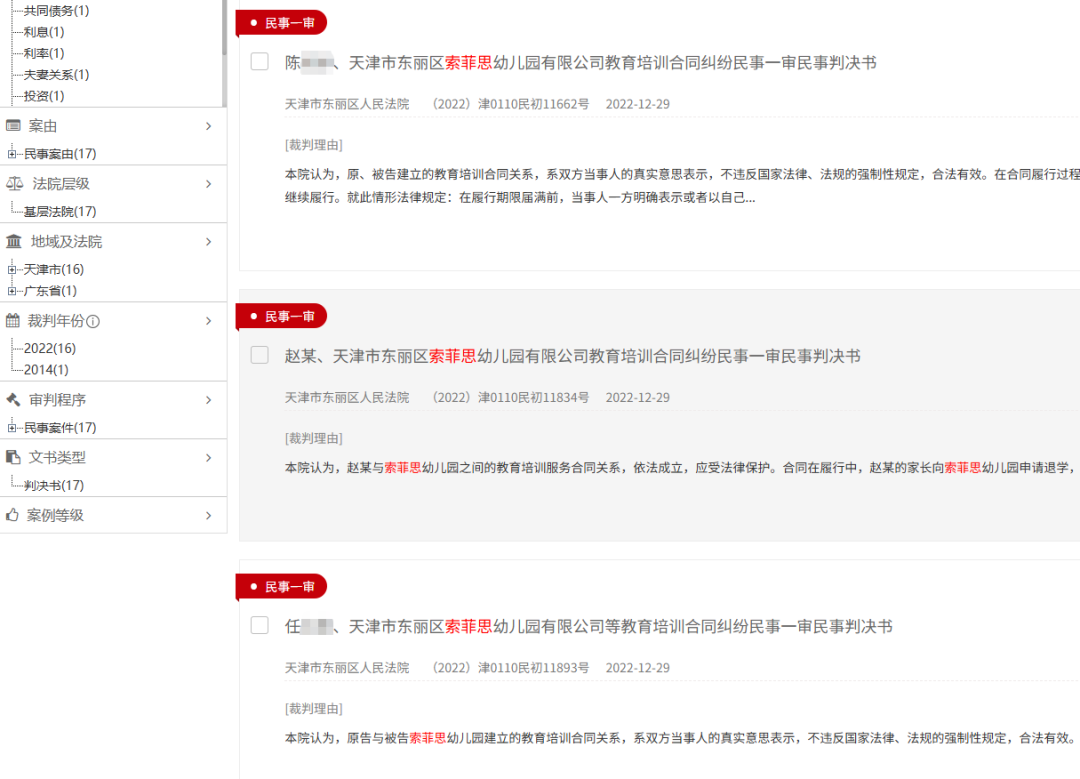Click case number (2022)津0110民初11834号
The image size is (1080, 779).
[509, 397]
